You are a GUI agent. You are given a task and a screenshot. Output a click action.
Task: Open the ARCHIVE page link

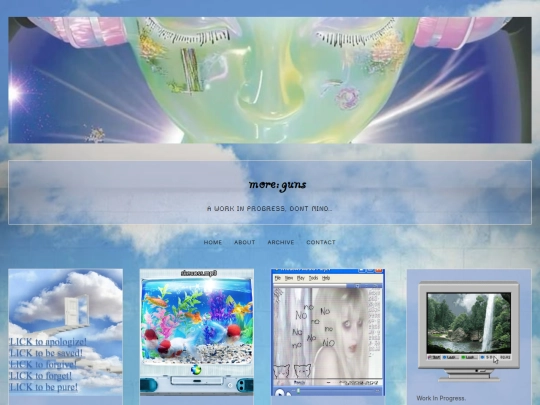click(x=281, y=242)
